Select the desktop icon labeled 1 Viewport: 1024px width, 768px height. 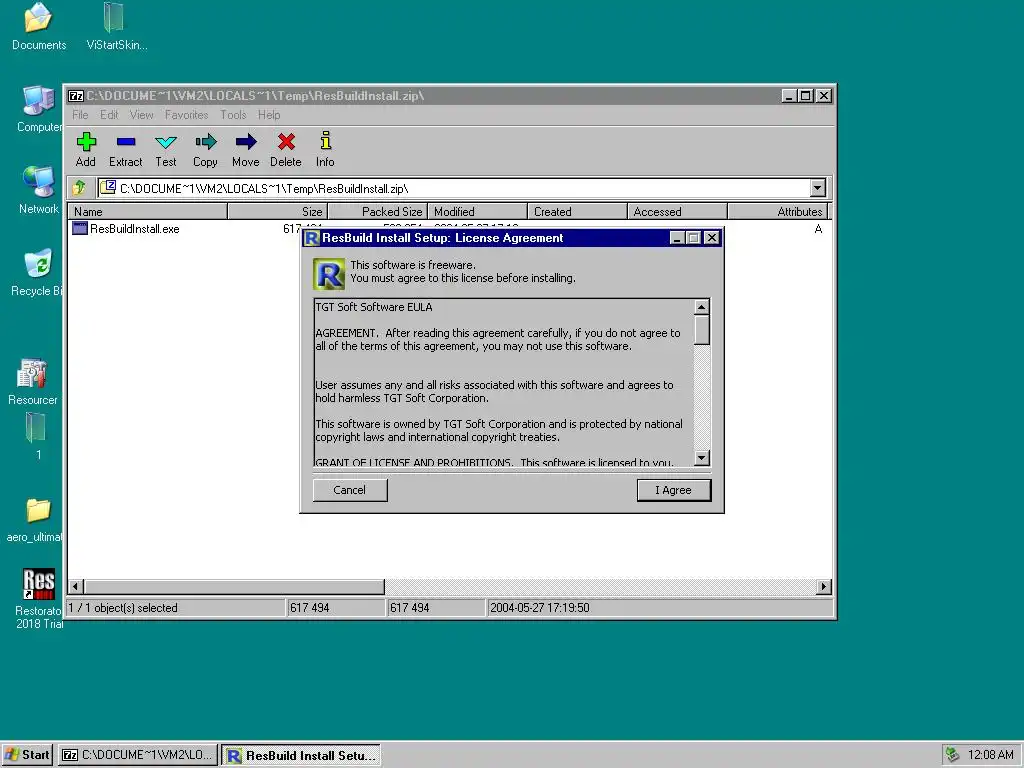[x=36, y=428]
